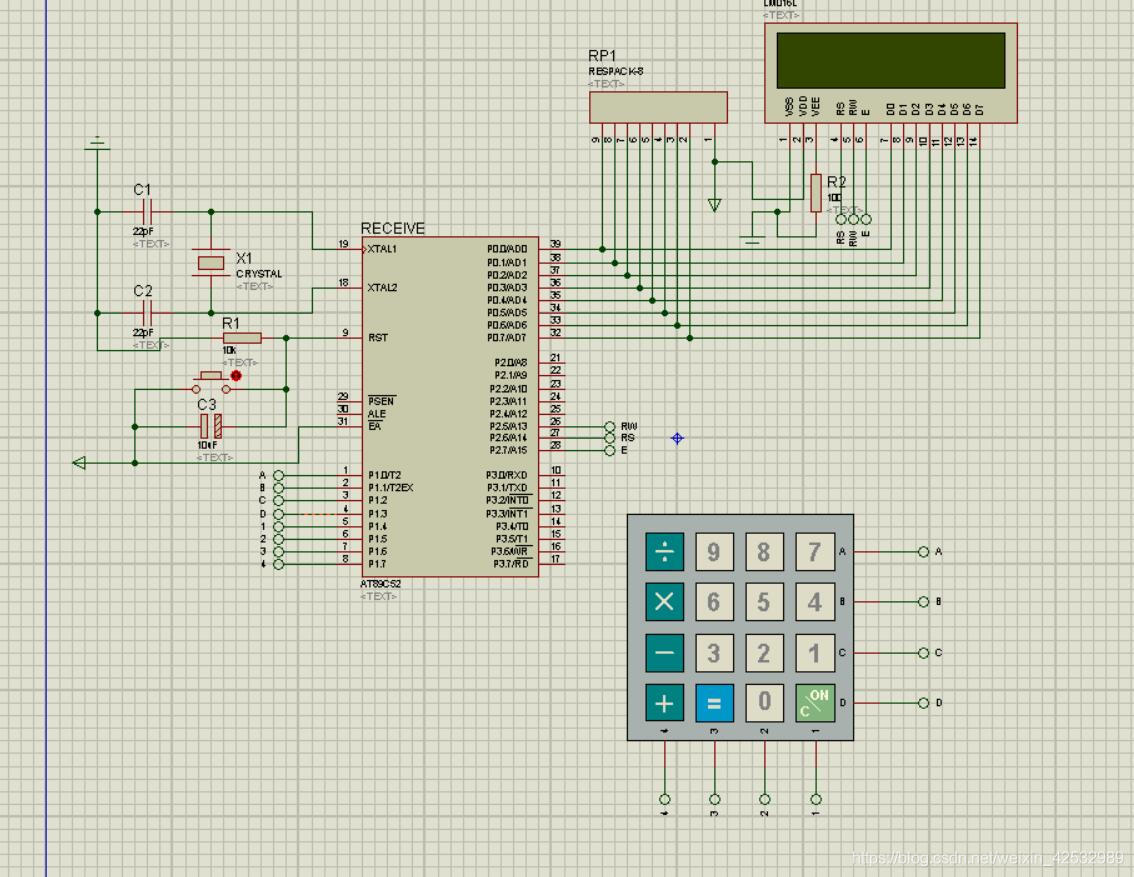The height and width of the screenshot is (877, 1134).
Task: Click the keypad digit 9 key
Action: click(x=714, y=552)
